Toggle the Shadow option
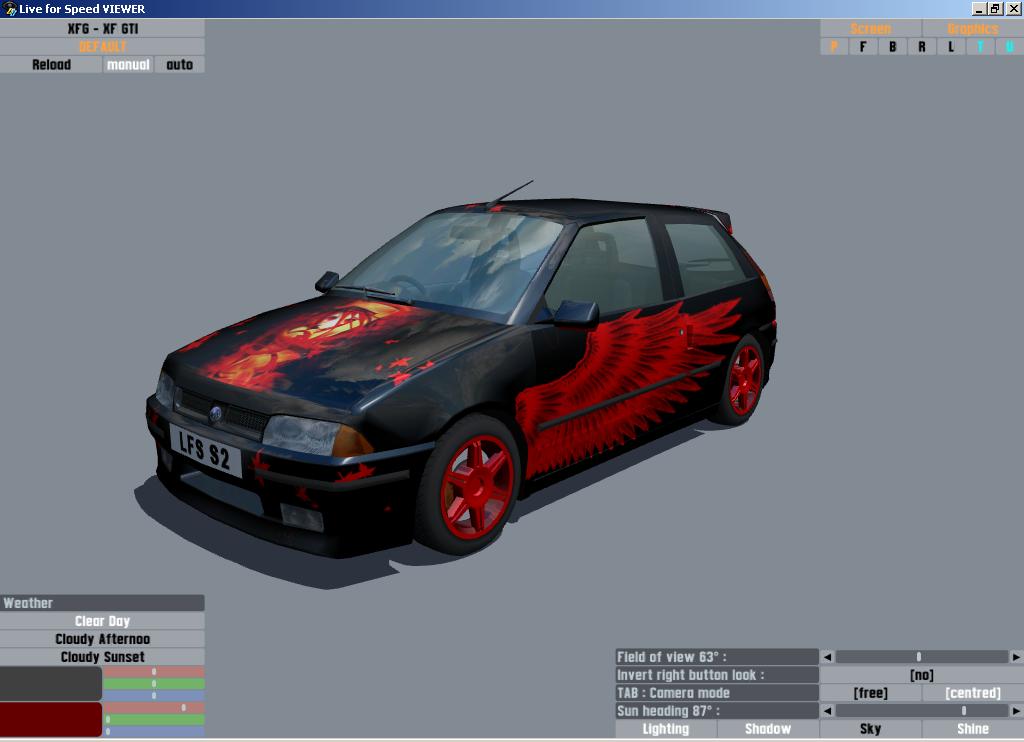 [768, 729]
